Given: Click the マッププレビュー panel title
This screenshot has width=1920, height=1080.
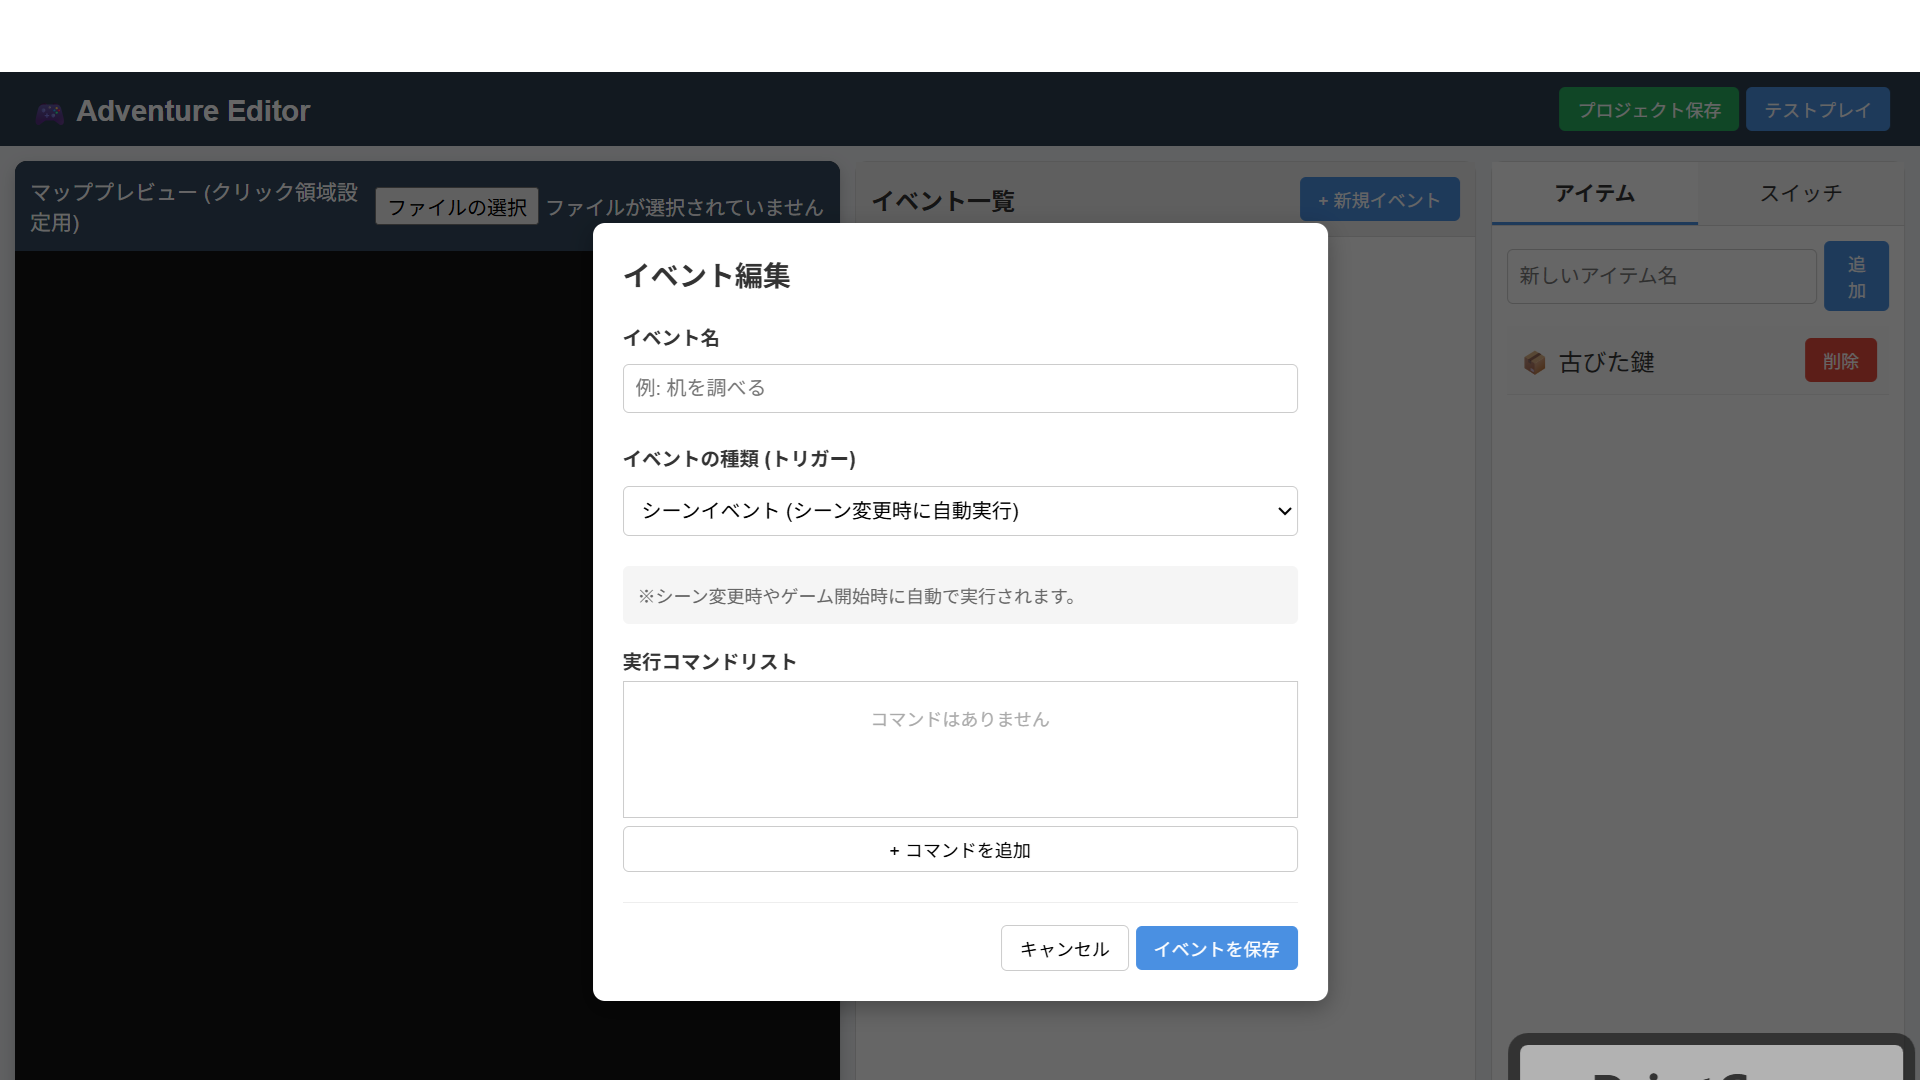Looking at the screenshot, I should [194, 207].
